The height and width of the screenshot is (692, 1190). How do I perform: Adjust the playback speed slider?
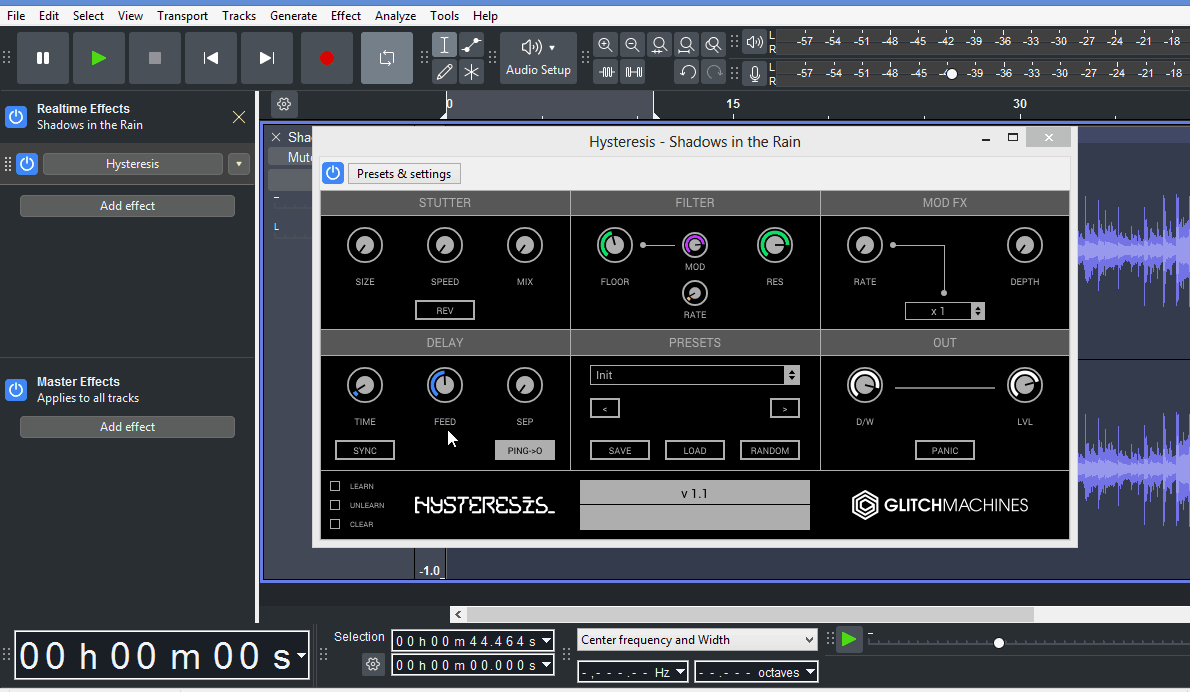[997, 643]
